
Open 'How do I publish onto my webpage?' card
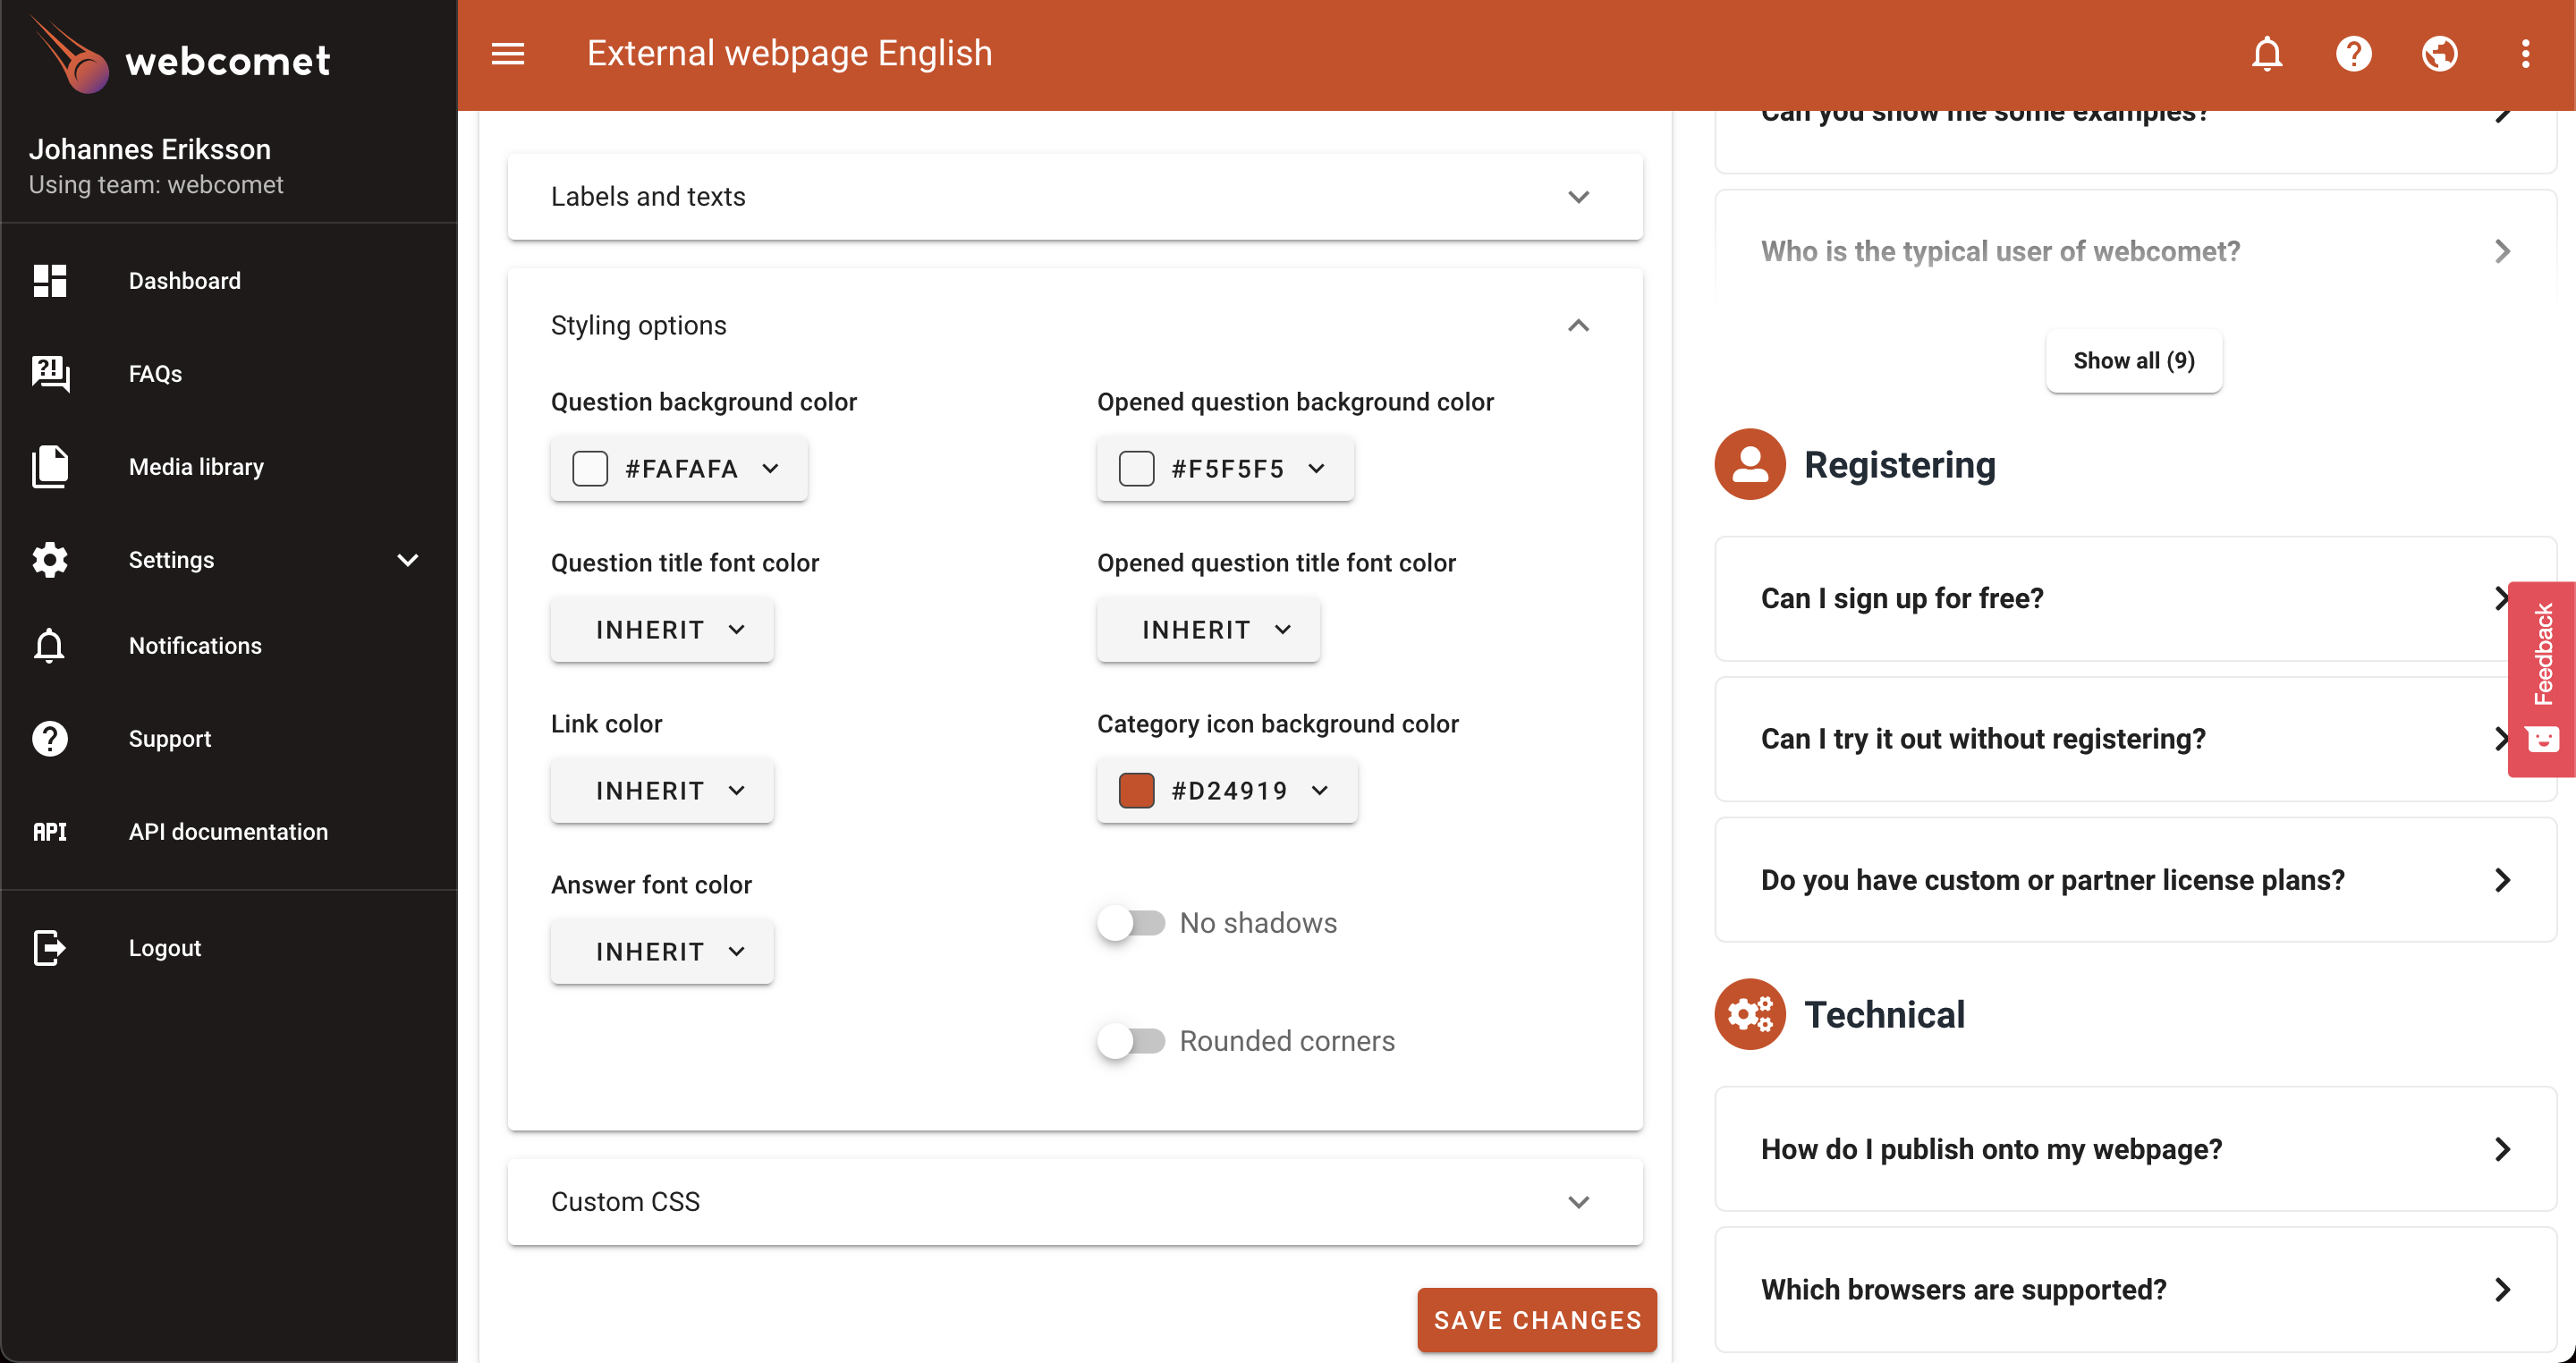(2135, 1149)
